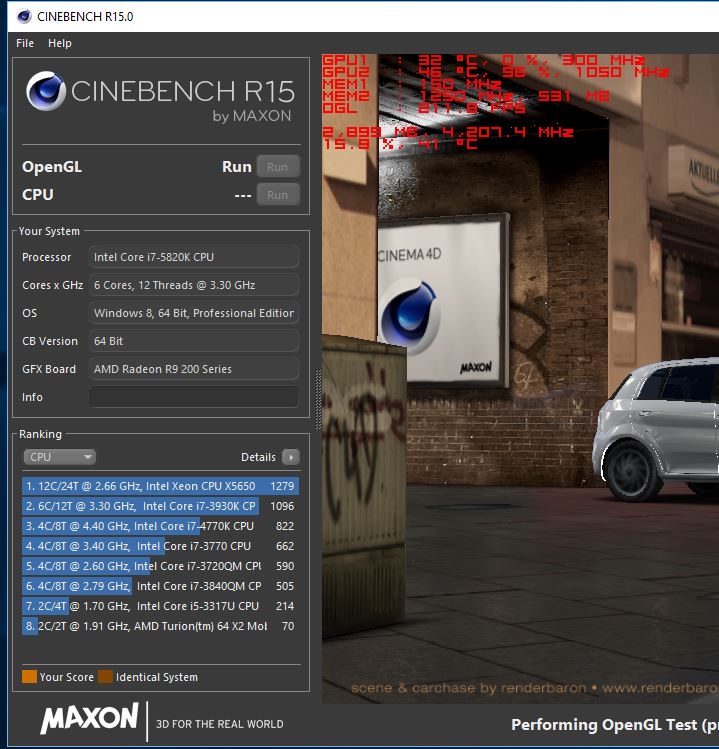Select ranking entry Intel Core i7-4770K
This screenshot has width=719, height=749.
coord(161,526)
